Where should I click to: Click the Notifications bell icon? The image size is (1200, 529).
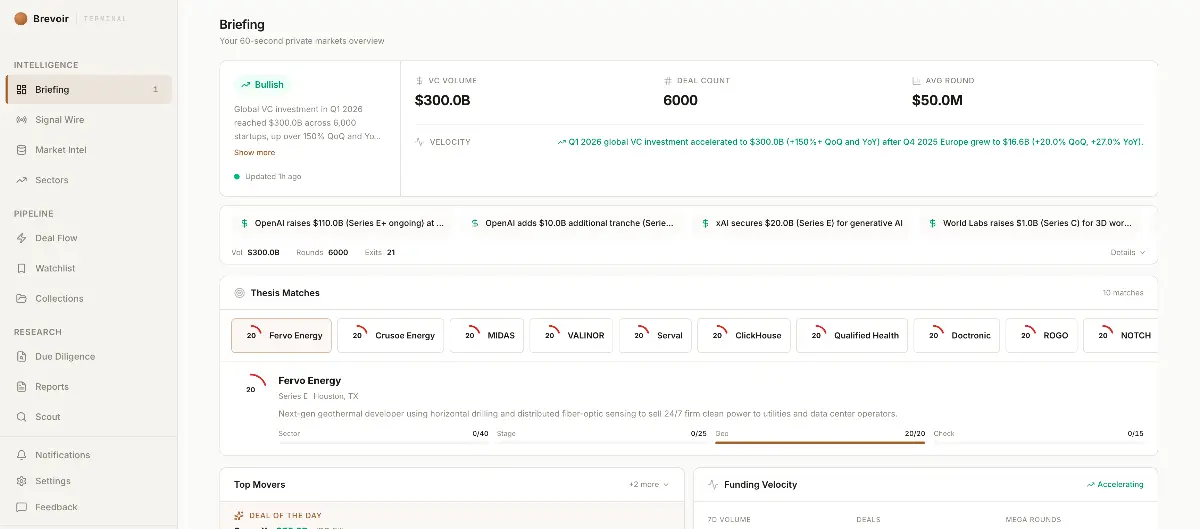[x=22, y=454]
